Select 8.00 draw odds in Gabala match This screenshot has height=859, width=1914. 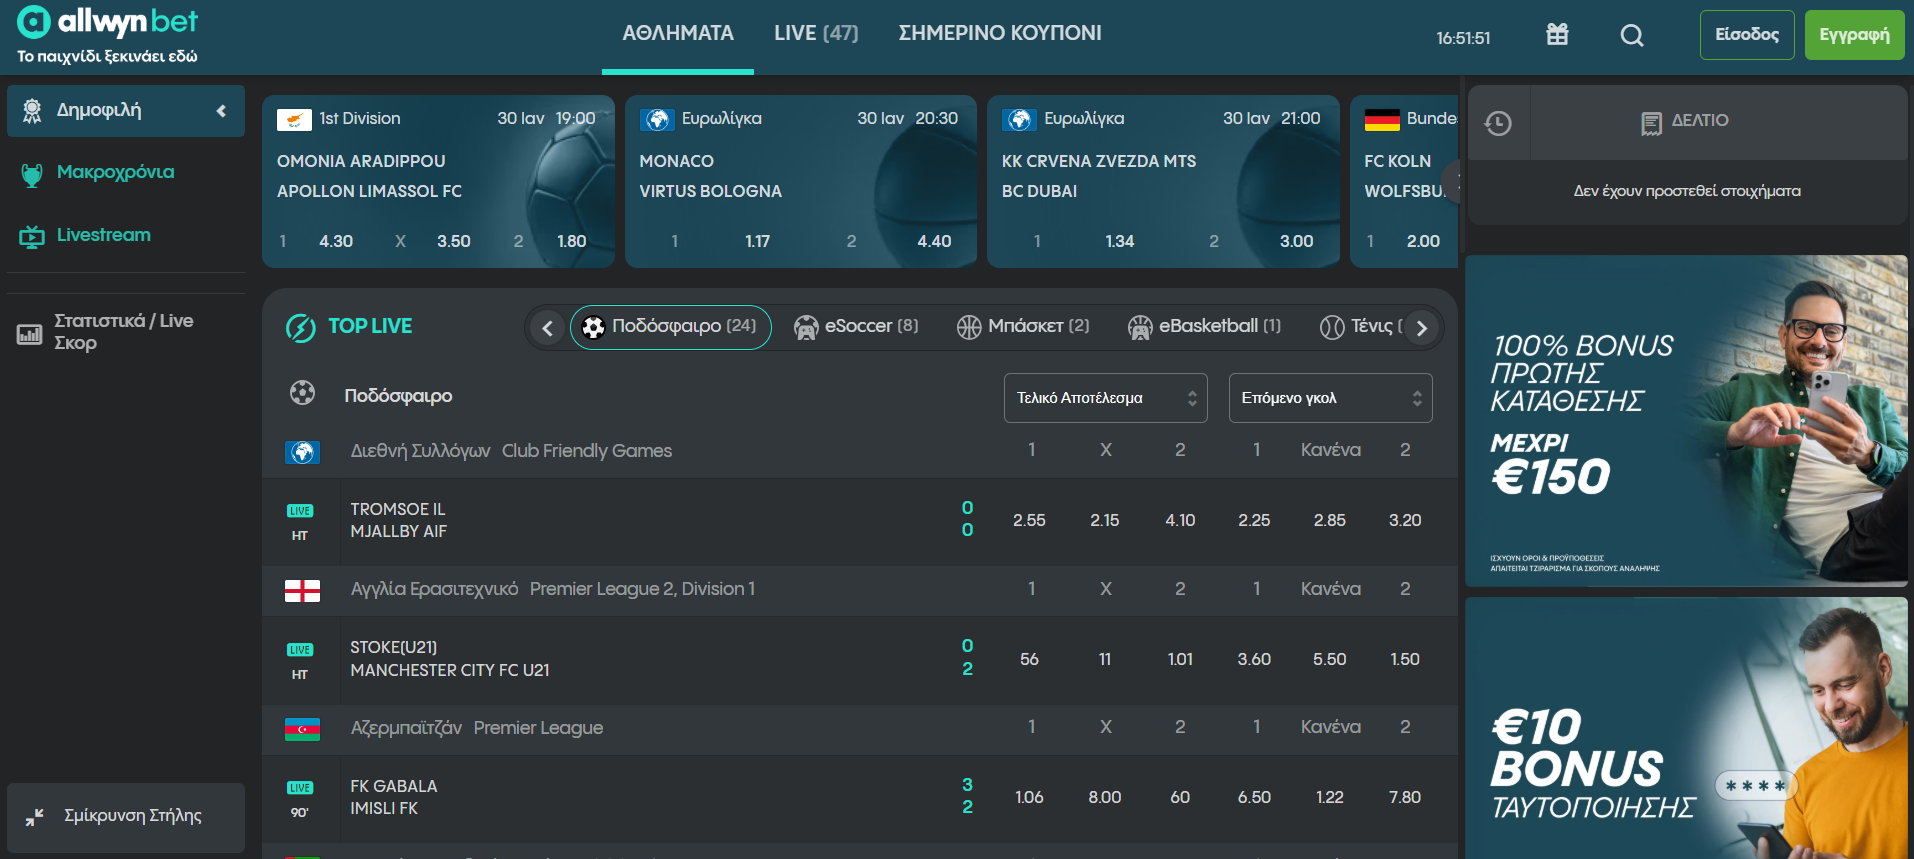tap(1104, 798)
